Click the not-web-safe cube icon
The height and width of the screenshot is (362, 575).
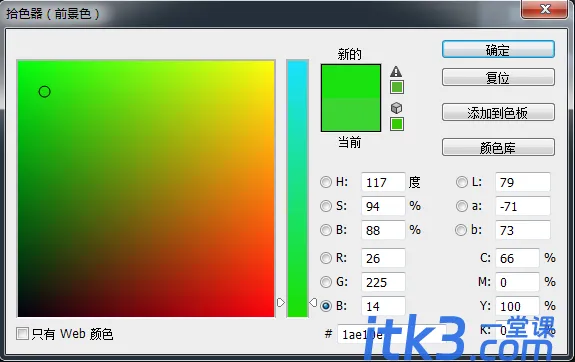pos(396,108)
